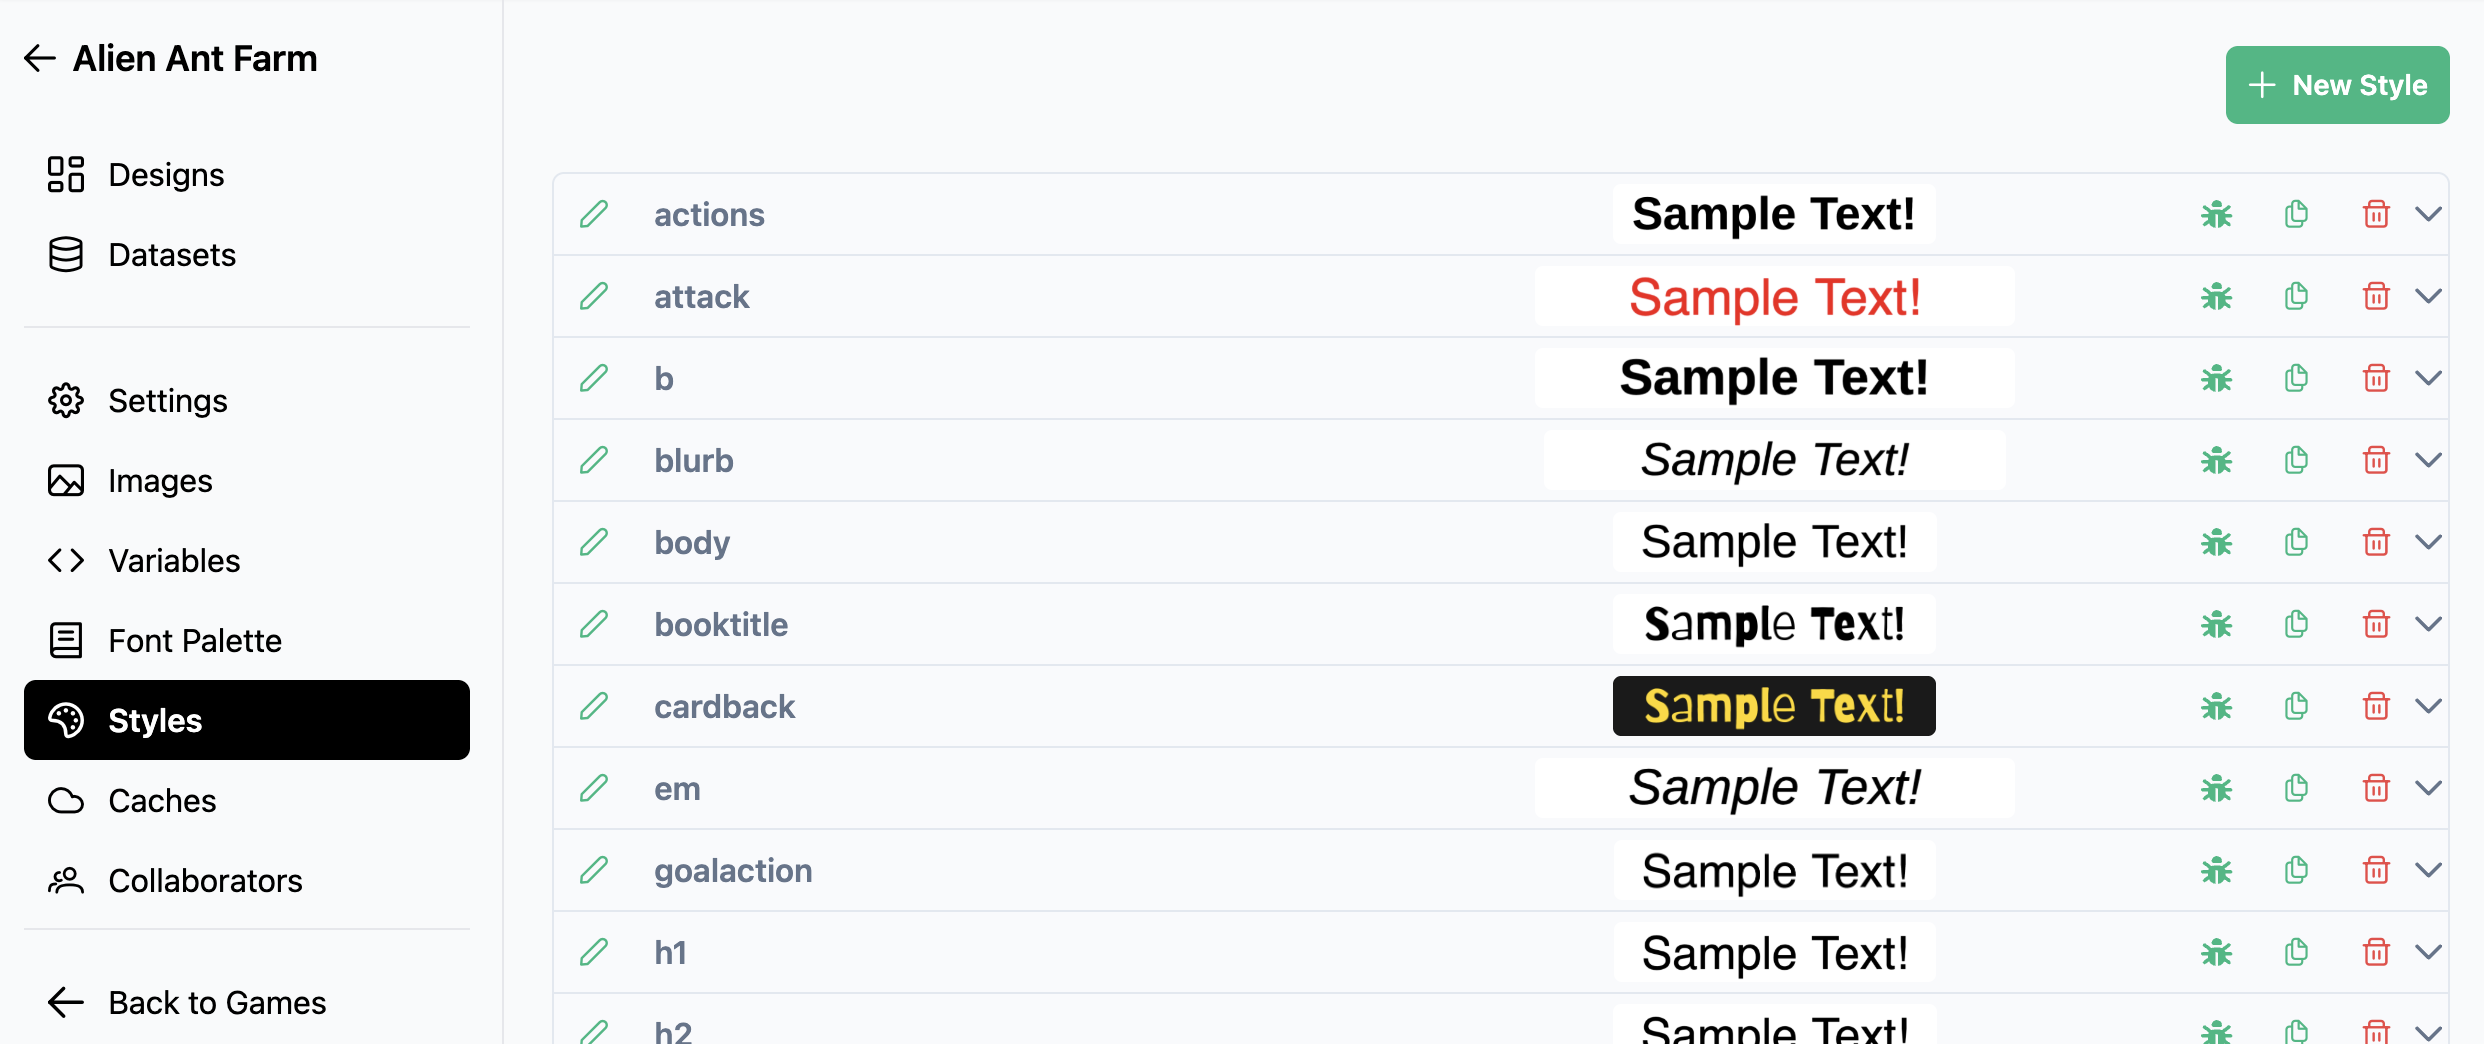Duplicate the b style using copy icon
The width and height of the screenshot is (2484, 1044).
click(x=2296, y=378)
